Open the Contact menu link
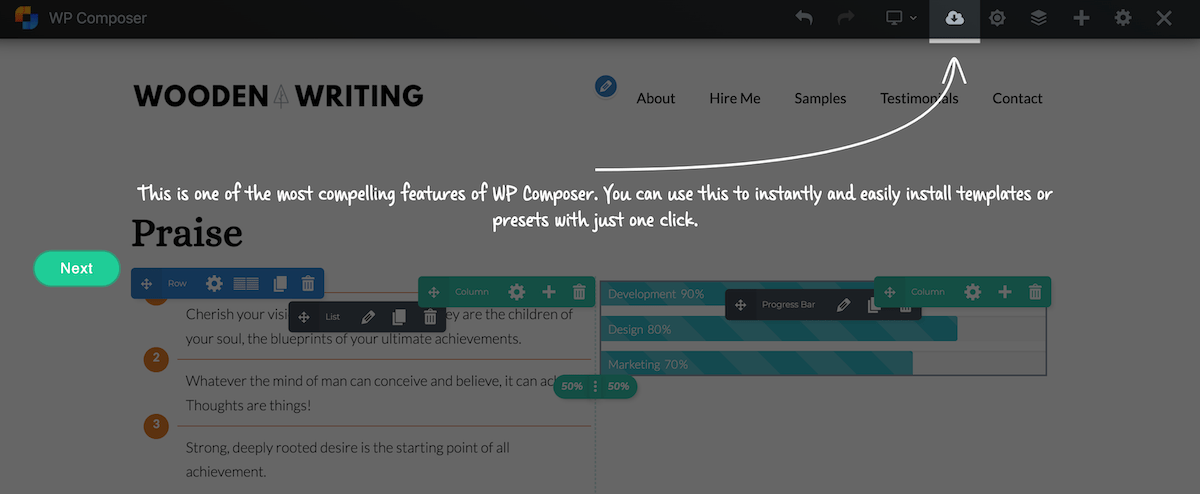 point(1017,98)
